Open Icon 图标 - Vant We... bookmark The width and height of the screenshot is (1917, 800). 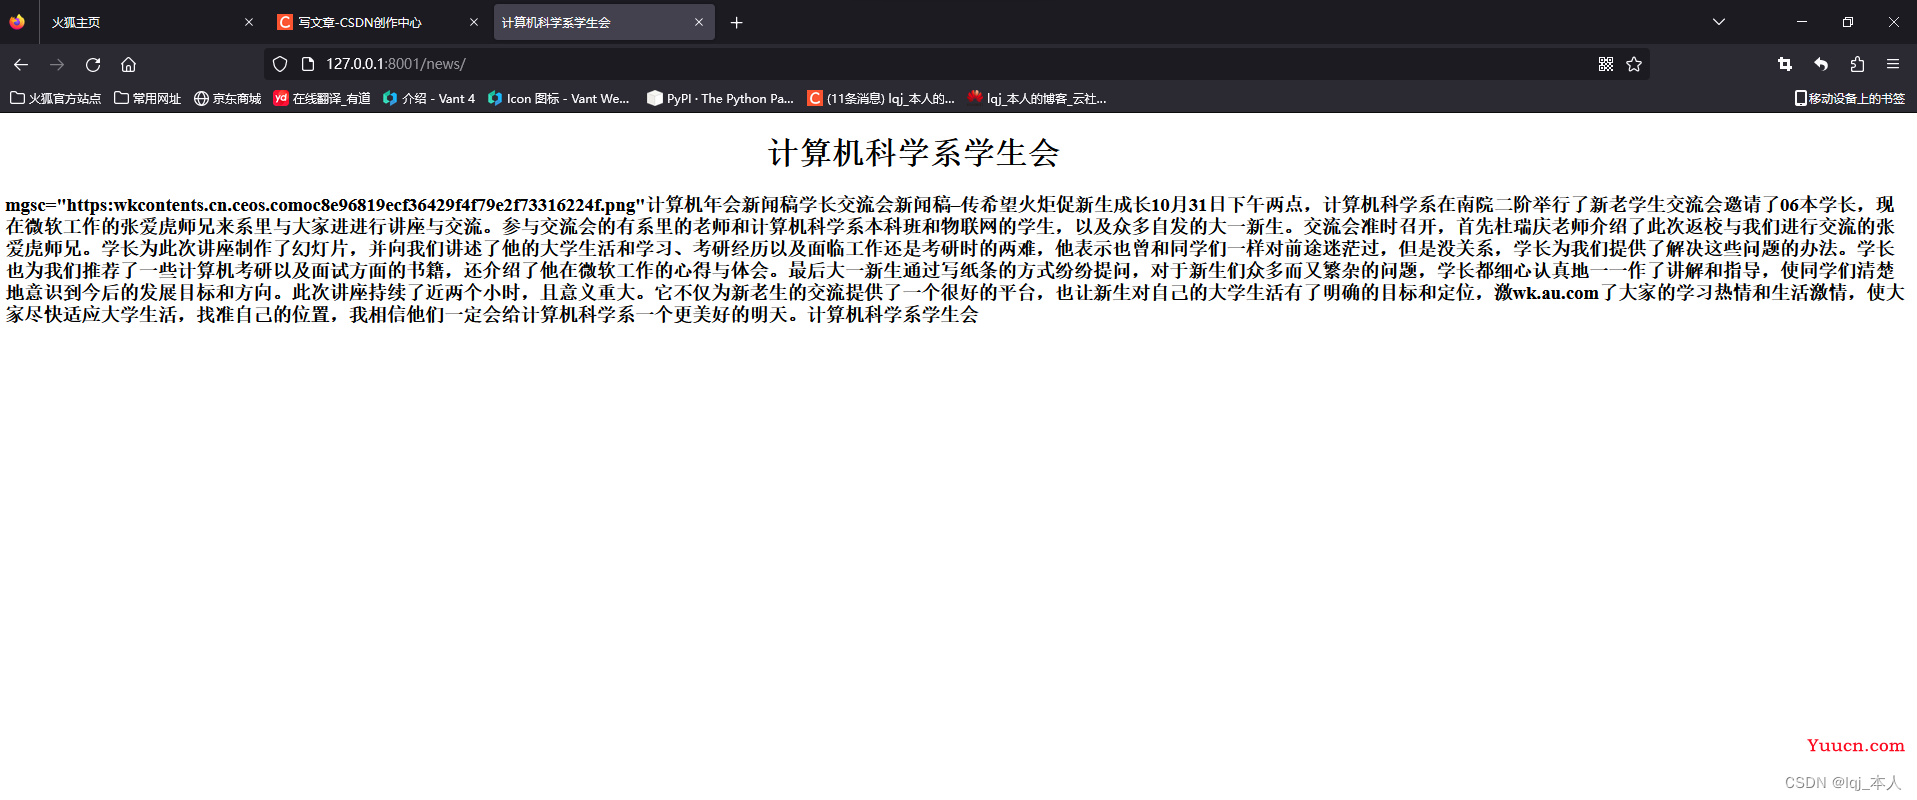(x=559, y=98)
